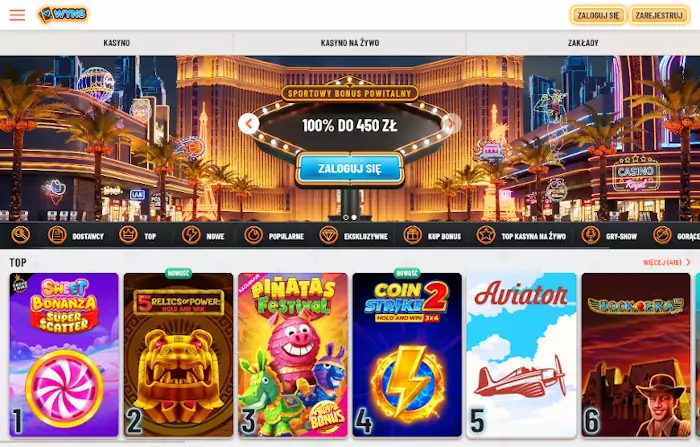Go to previous banner slide arrow
The image size is (700, 447).
pos(249,124)
